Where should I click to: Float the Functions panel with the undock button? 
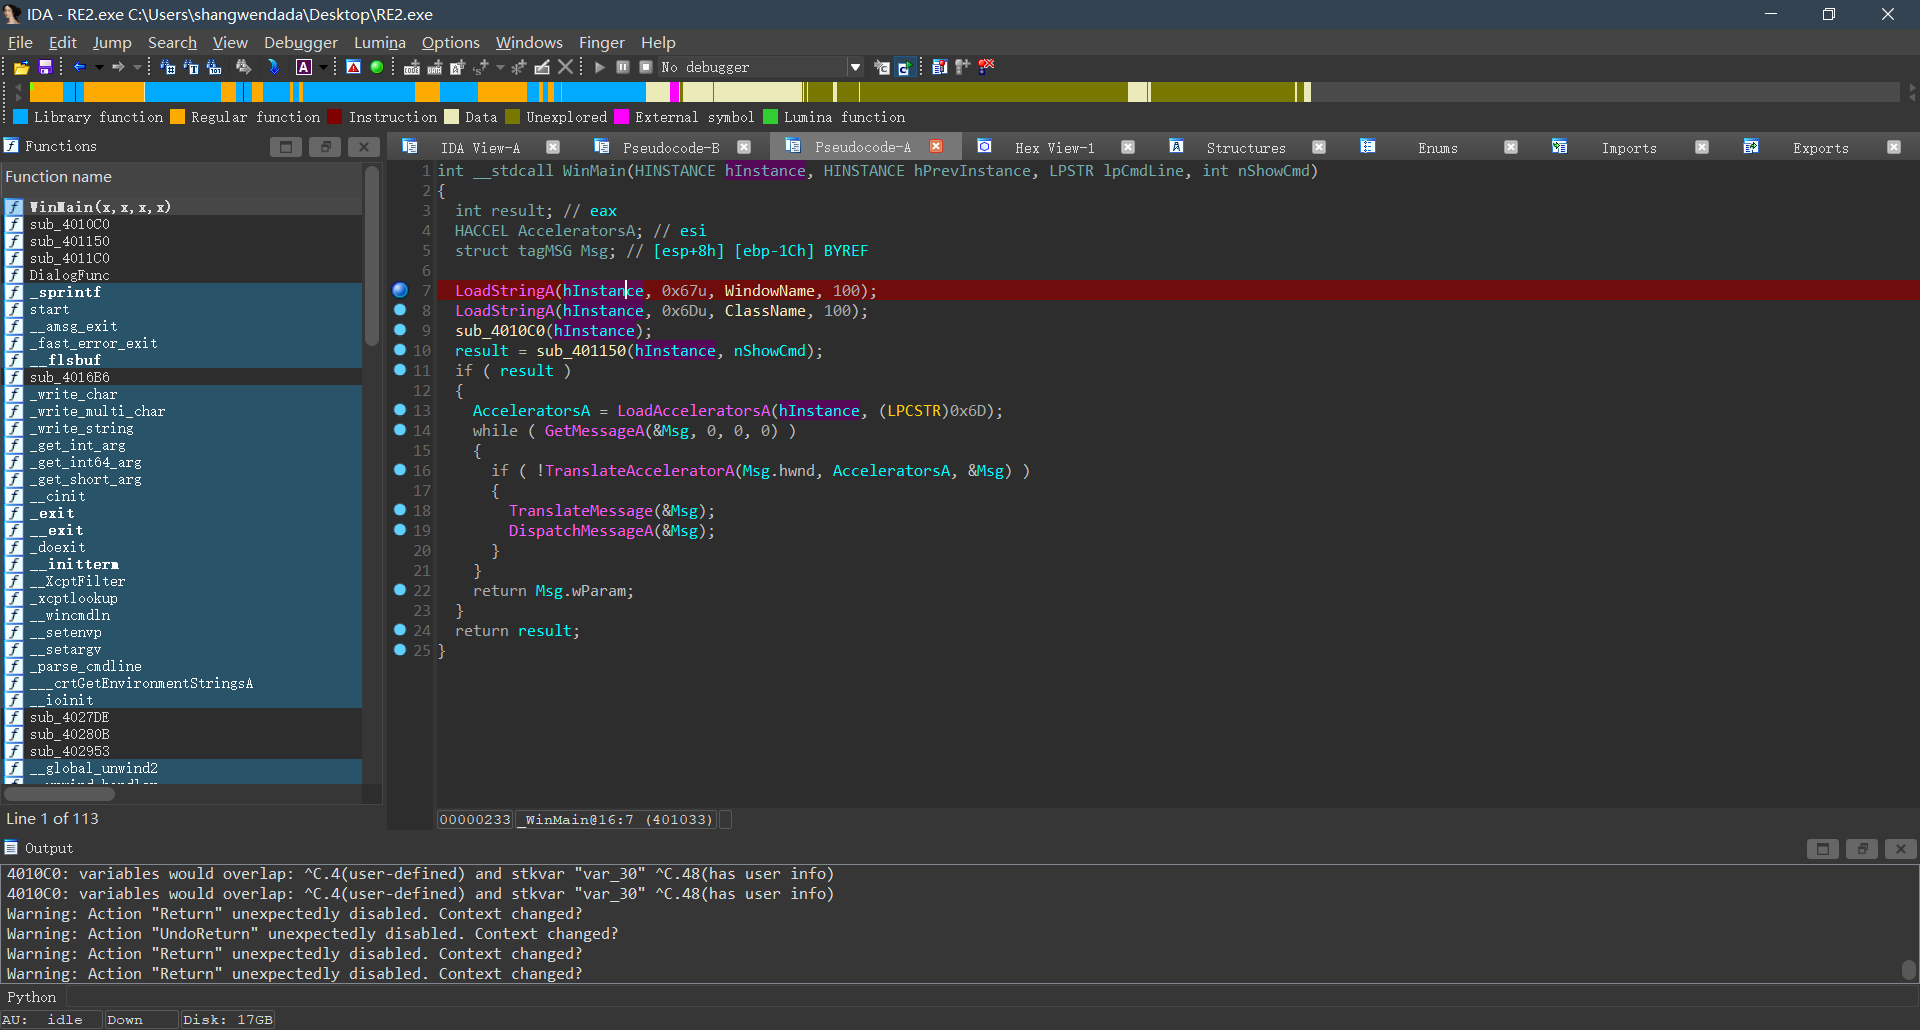(325, 147)
